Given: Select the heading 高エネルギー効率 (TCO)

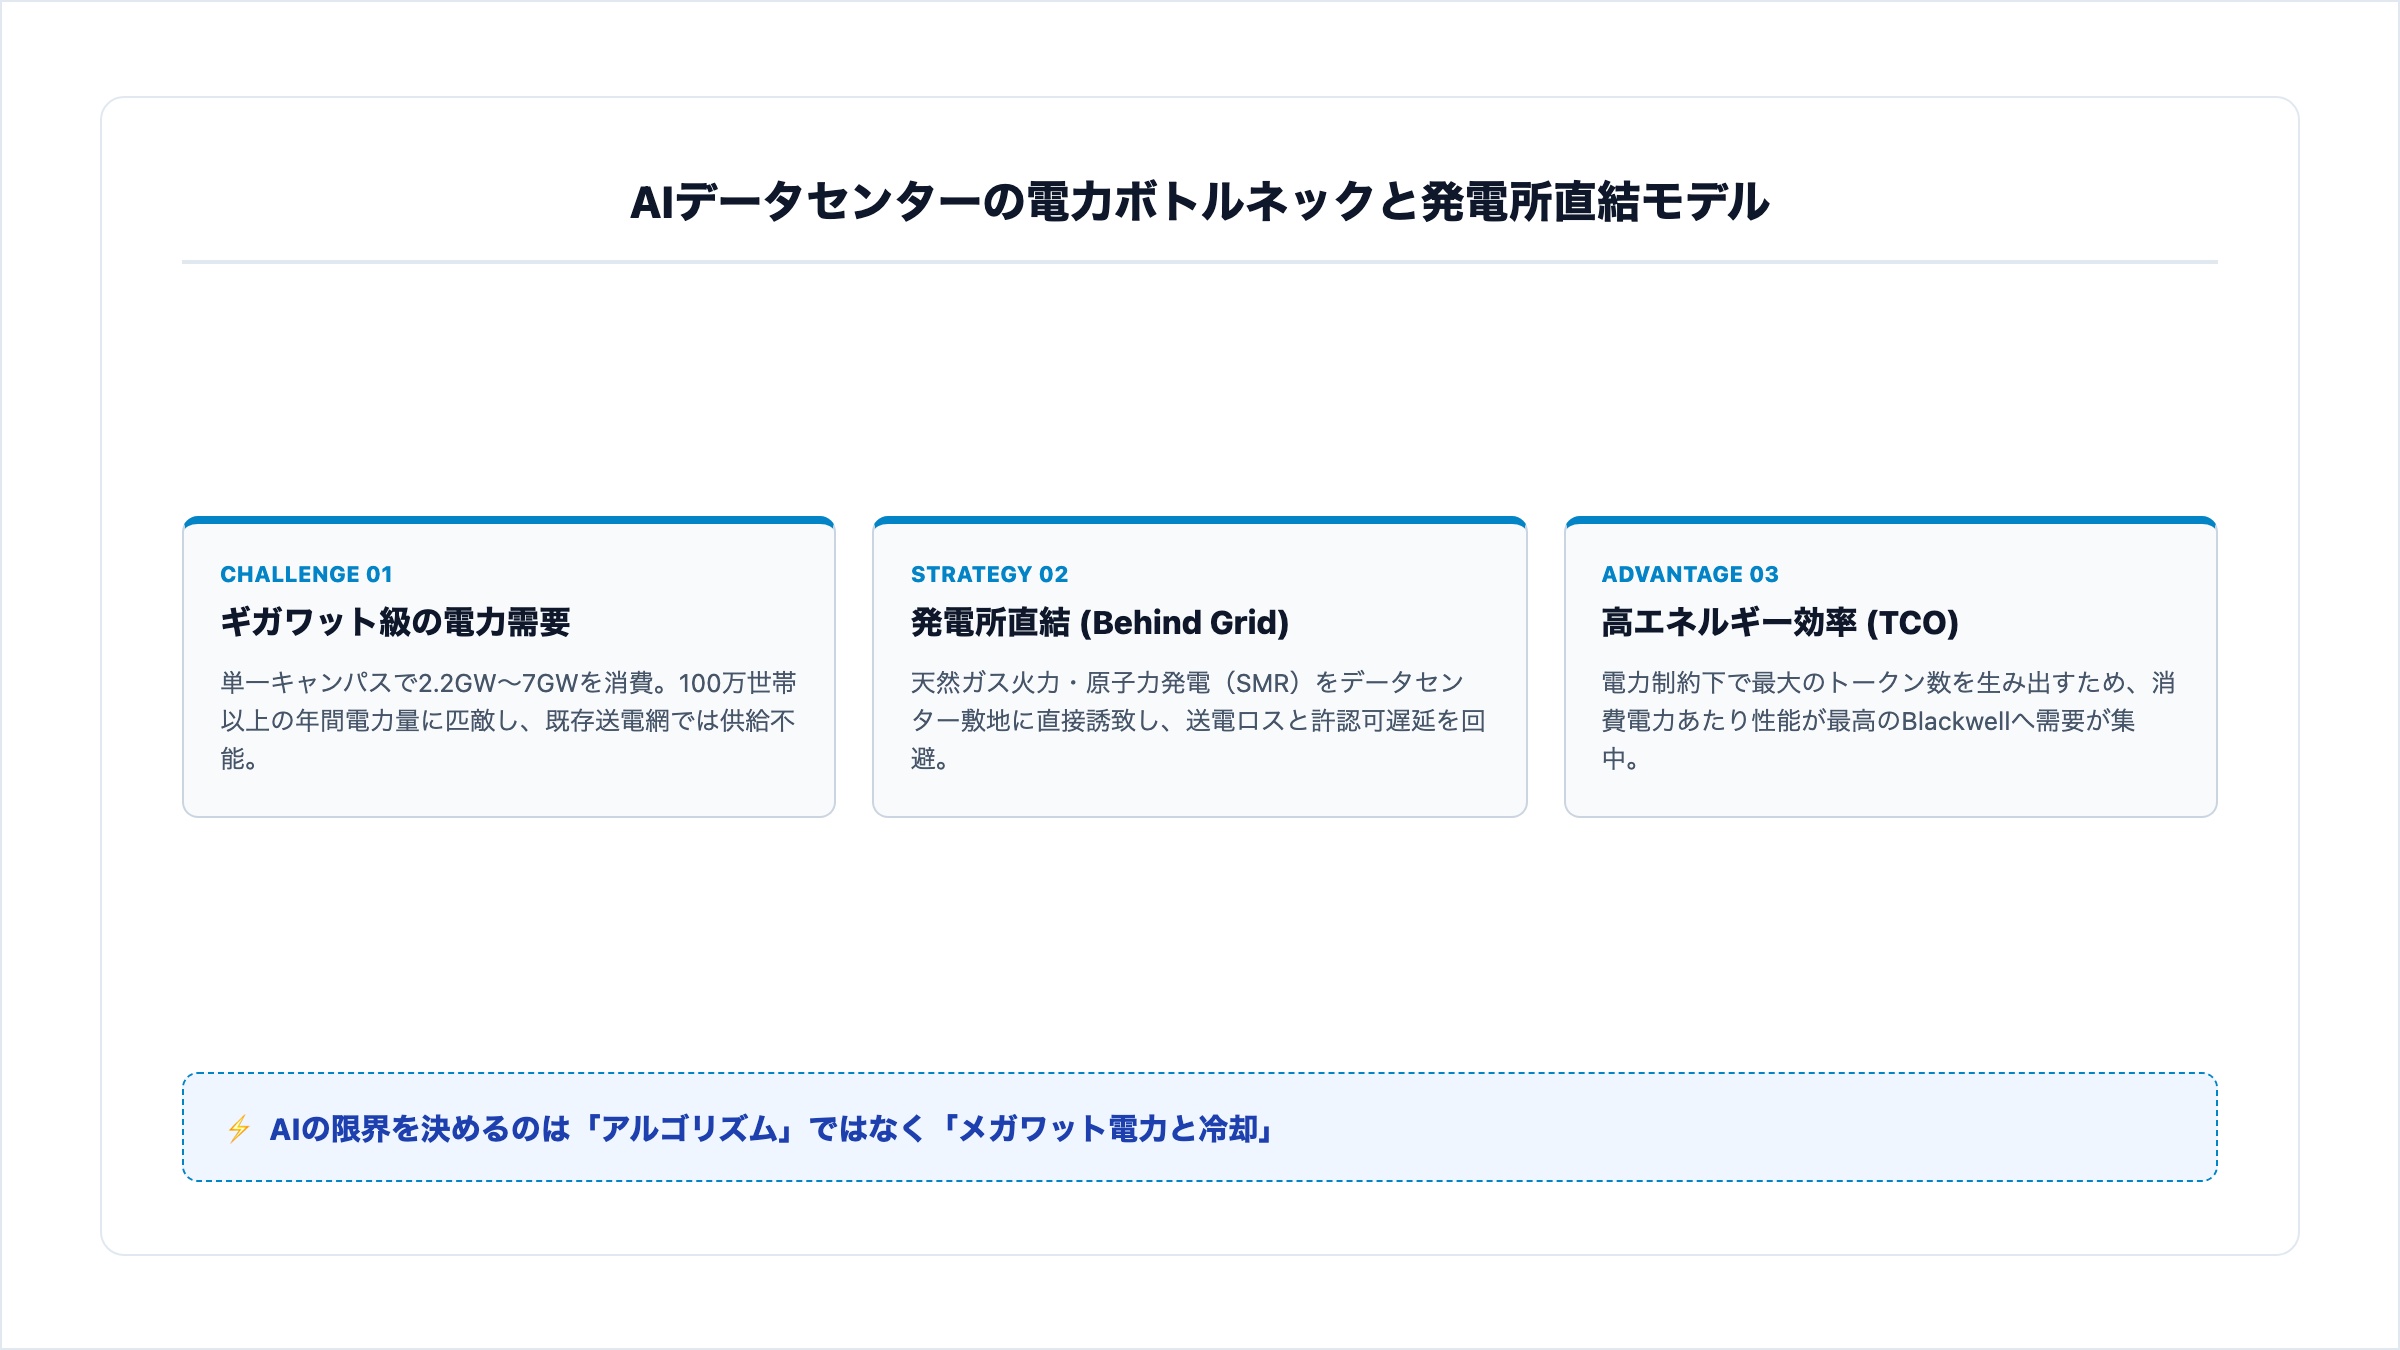Looking at the screenshot, I should pyautogui.click(x=1780, y=622).
